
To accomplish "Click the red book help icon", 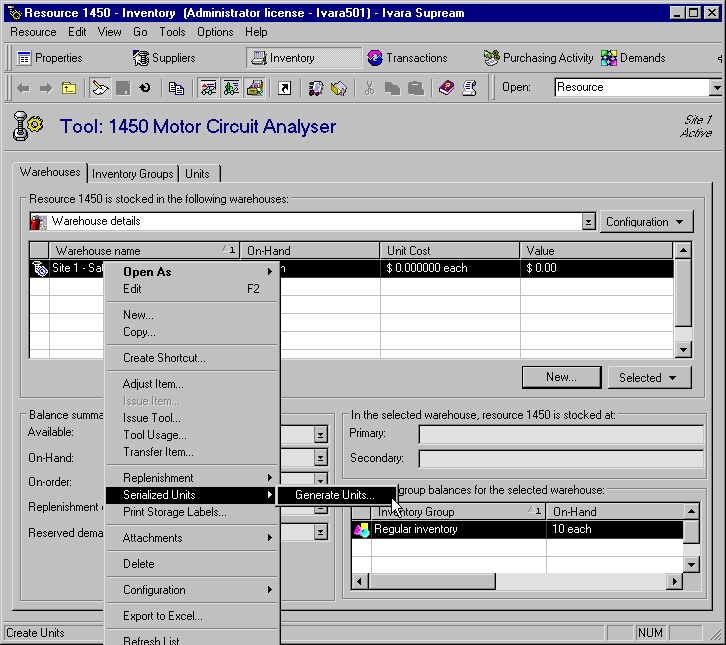I will [446, 88].
